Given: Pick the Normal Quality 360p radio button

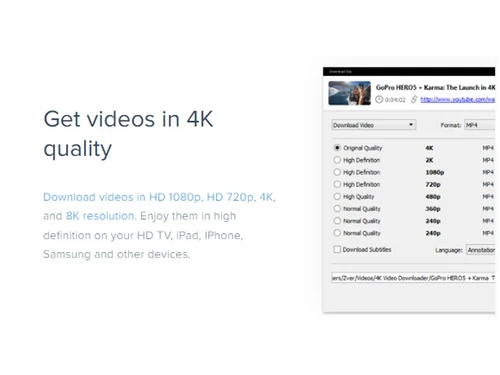Looking at the screenshot, I should pos(337,209).
